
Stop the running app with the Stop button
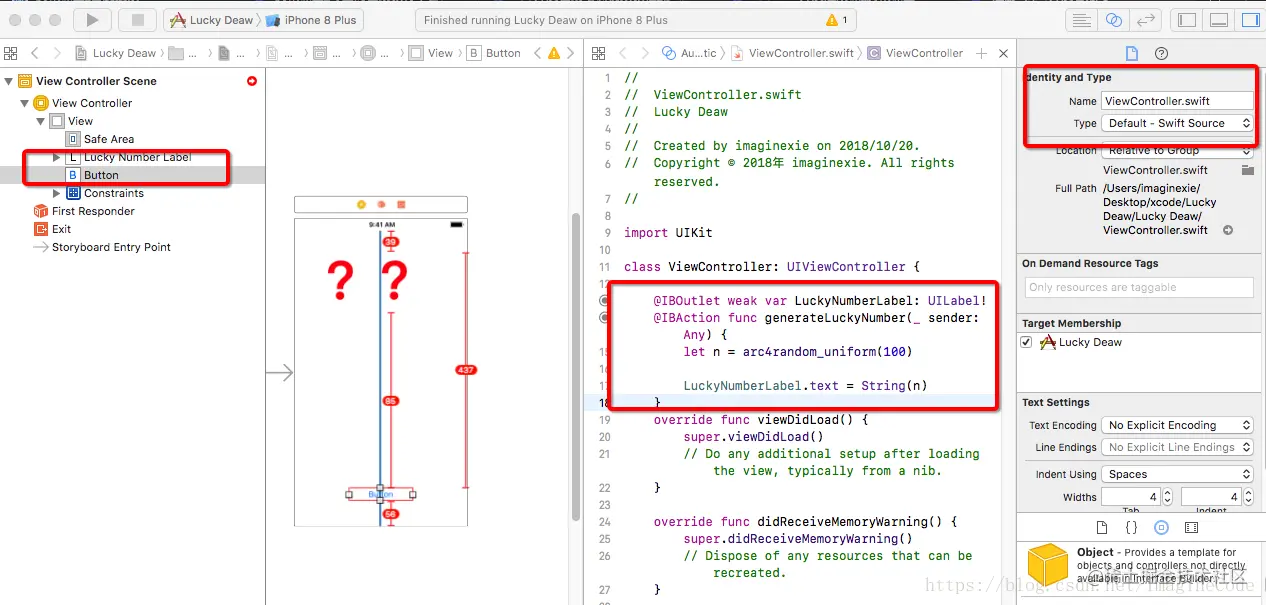137,20
